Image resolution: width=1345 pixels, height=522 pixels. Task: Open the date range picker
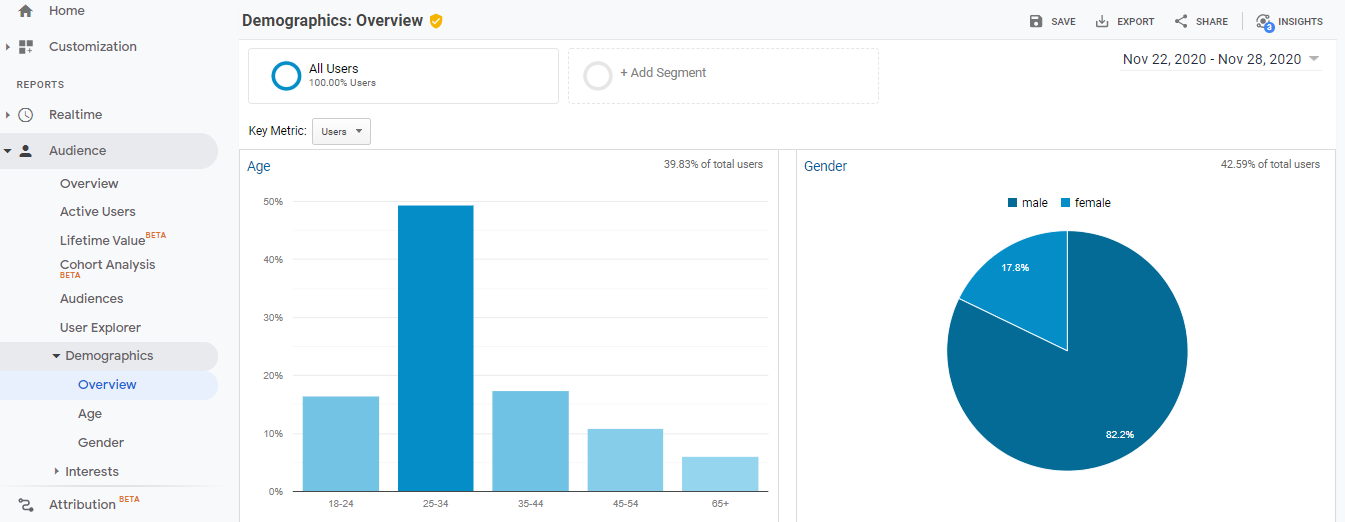tap(1220, 59)
